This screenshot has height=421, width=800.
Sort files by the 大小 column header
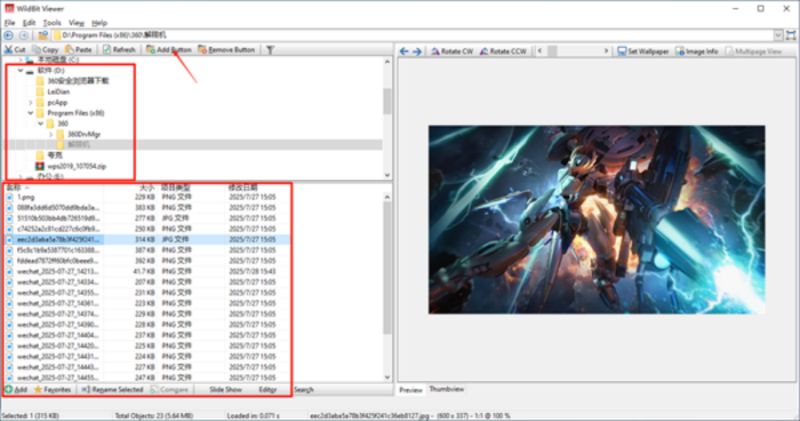click(x=146, y=187)
